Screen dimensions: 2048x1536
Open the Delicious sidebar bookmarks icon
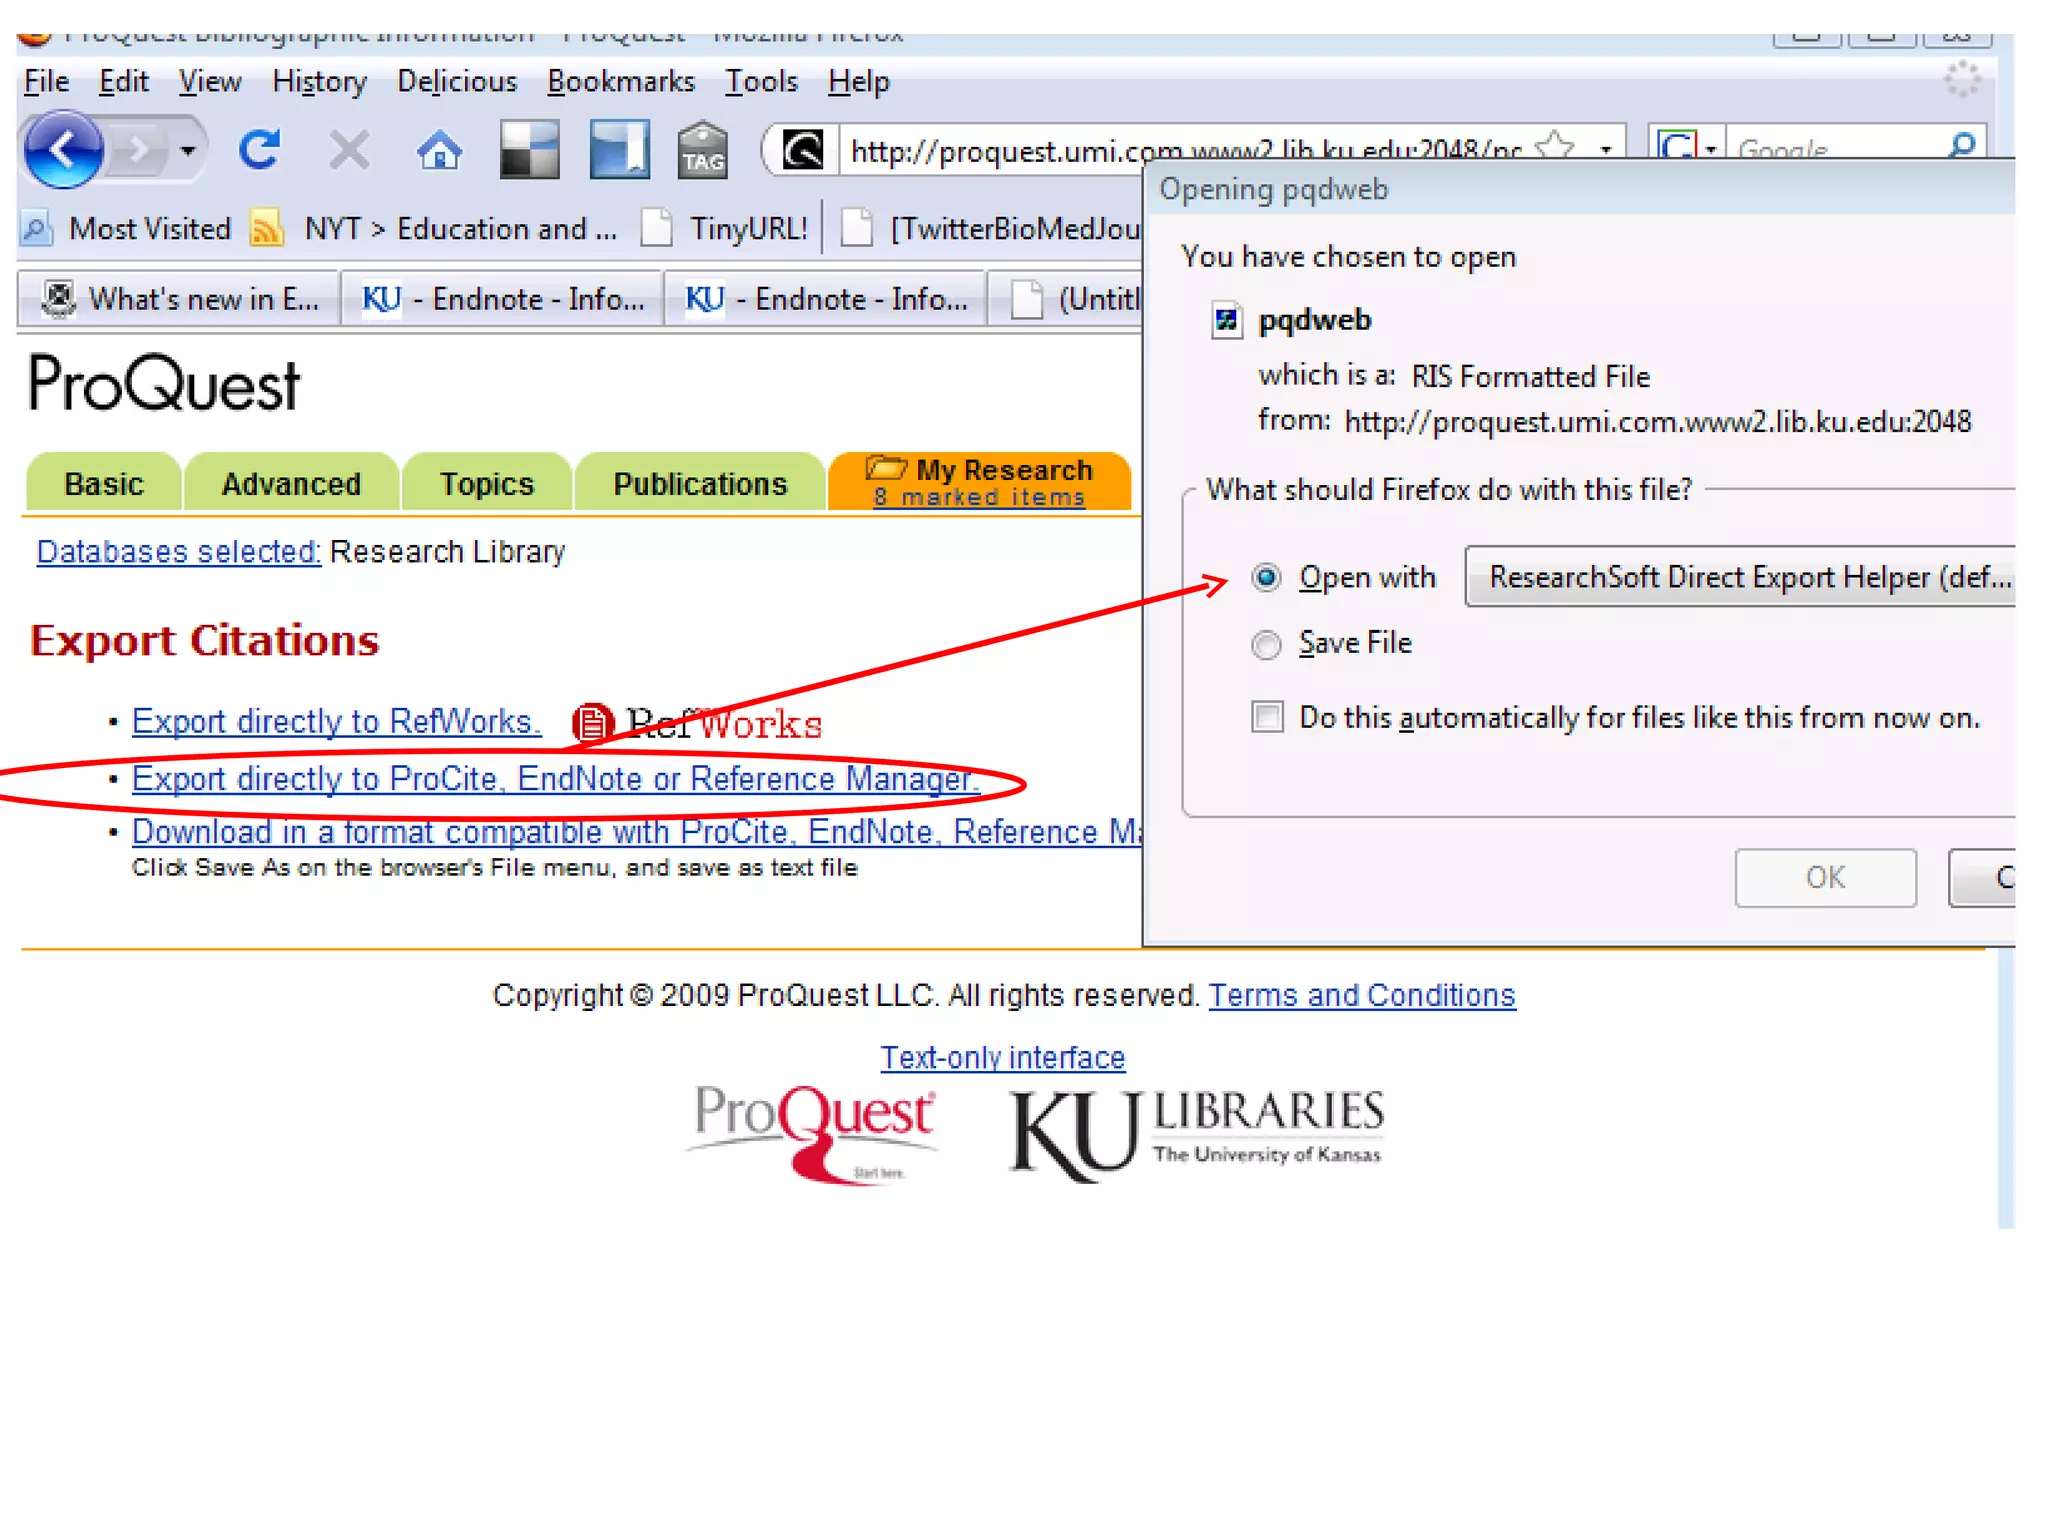619,150
